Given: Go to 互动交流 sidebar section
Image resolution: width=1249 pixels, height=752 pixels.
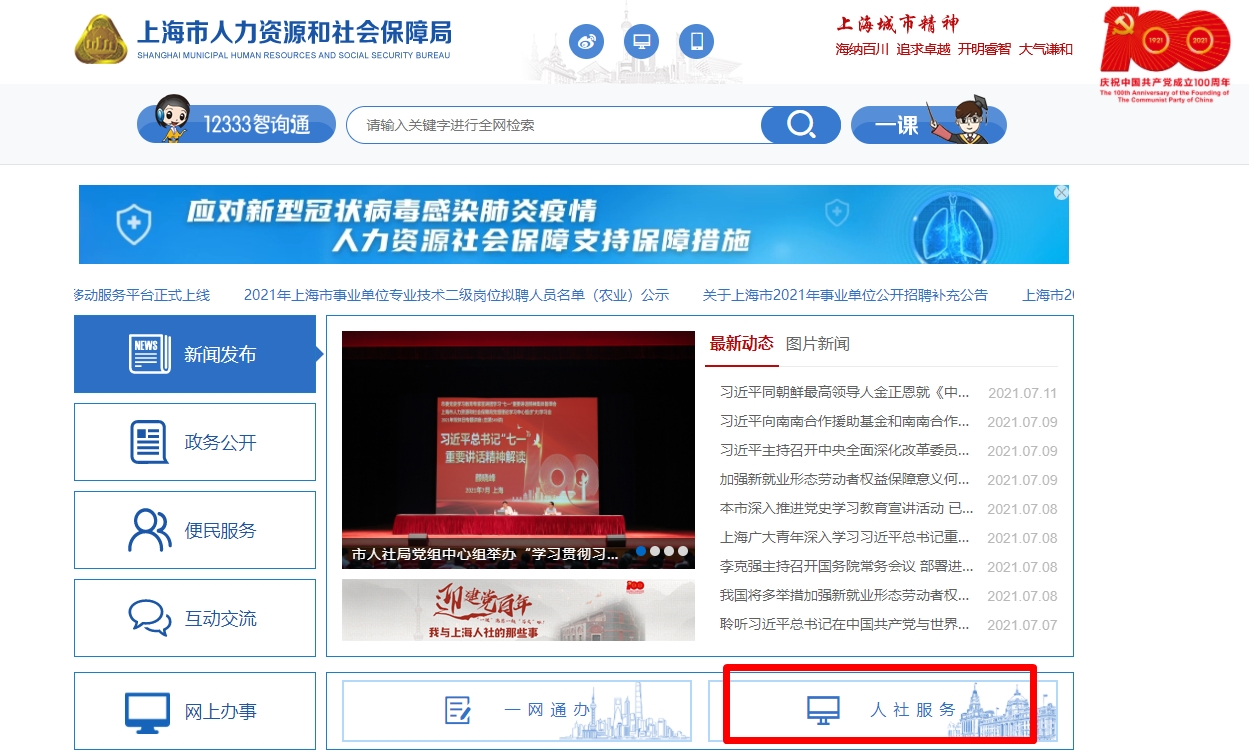Looking at the screenshot, I should click(x=195, y=618).
